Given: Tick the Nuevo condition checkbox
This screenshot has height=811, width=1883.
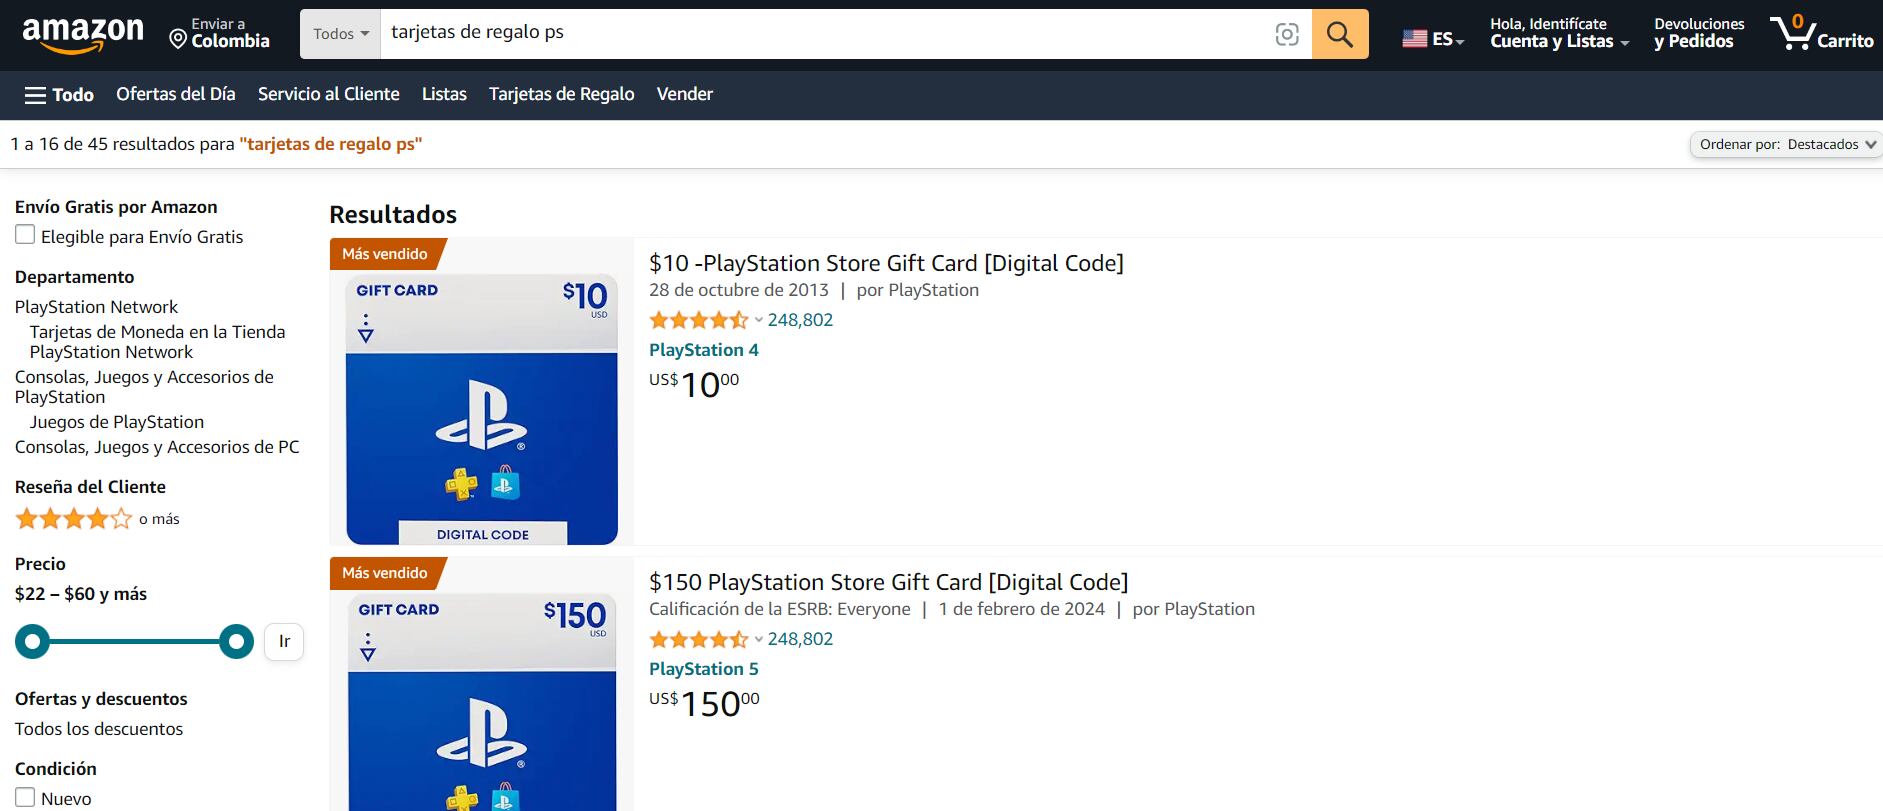Looking at the screenshot, I should 25,797.
